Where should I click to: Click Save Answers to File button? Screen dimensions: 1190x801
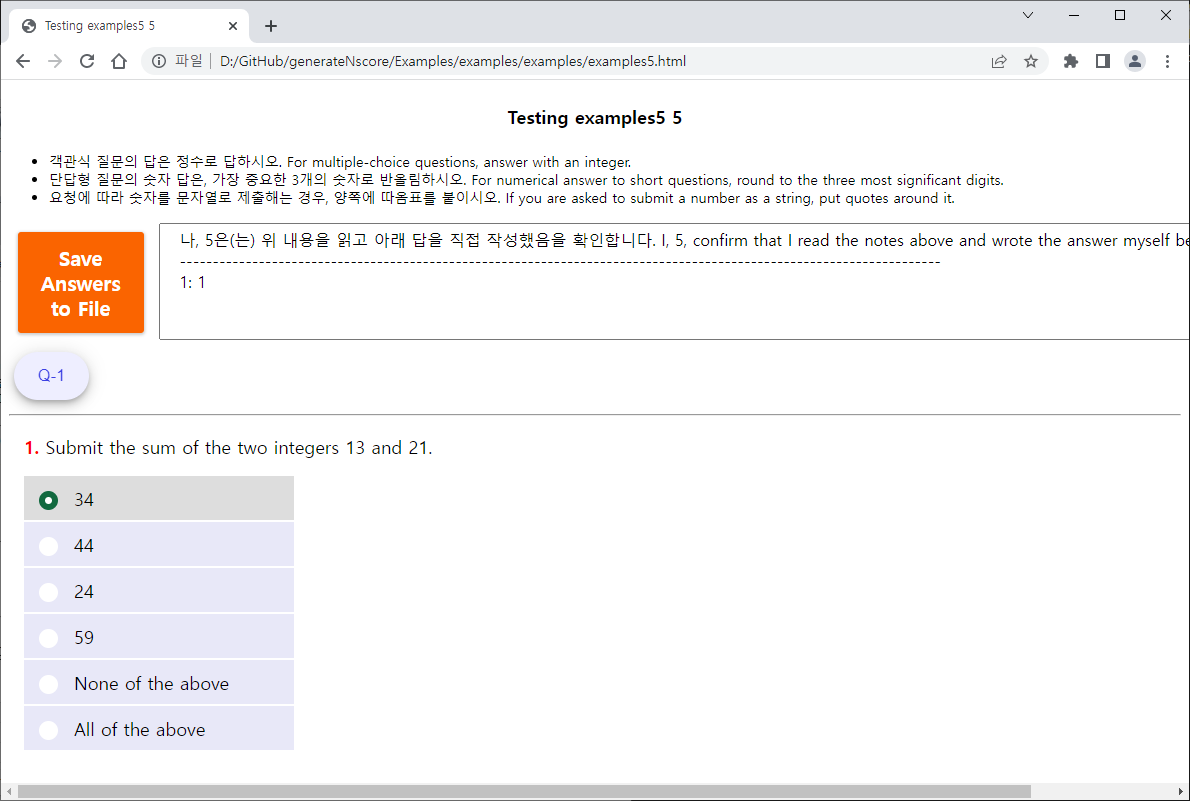click(x=81, y=282)
